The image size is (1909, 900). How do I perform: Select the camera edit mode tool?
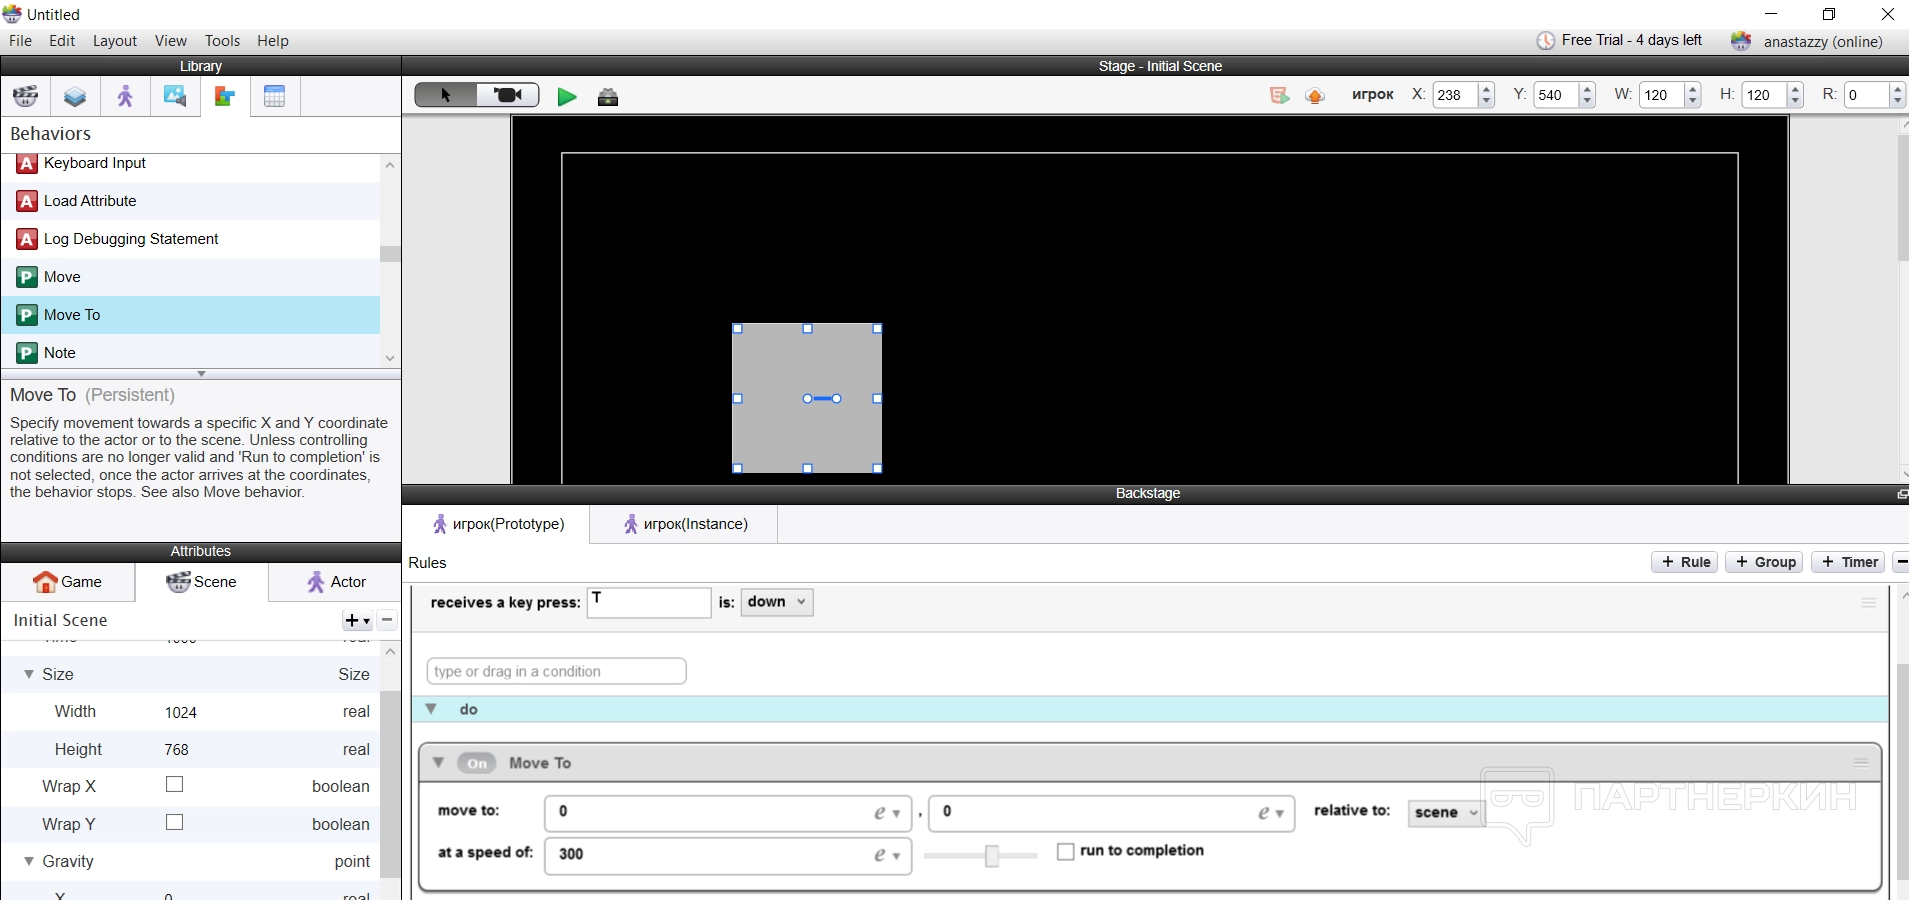coord(508,95)
